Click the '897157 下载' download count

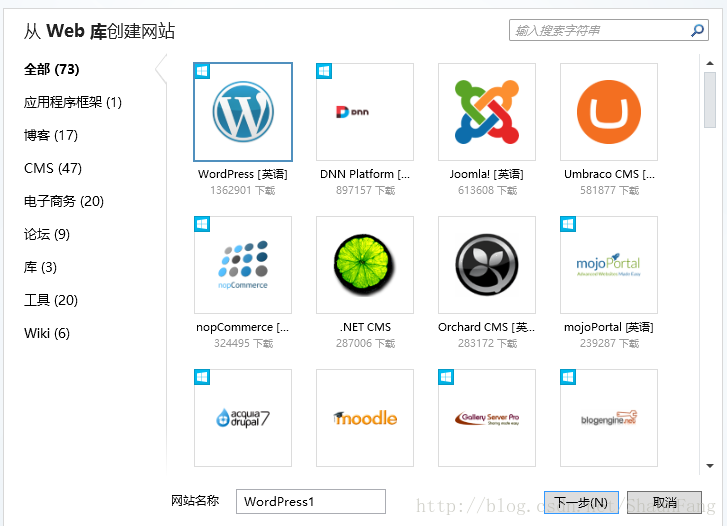tap(365, 191)
